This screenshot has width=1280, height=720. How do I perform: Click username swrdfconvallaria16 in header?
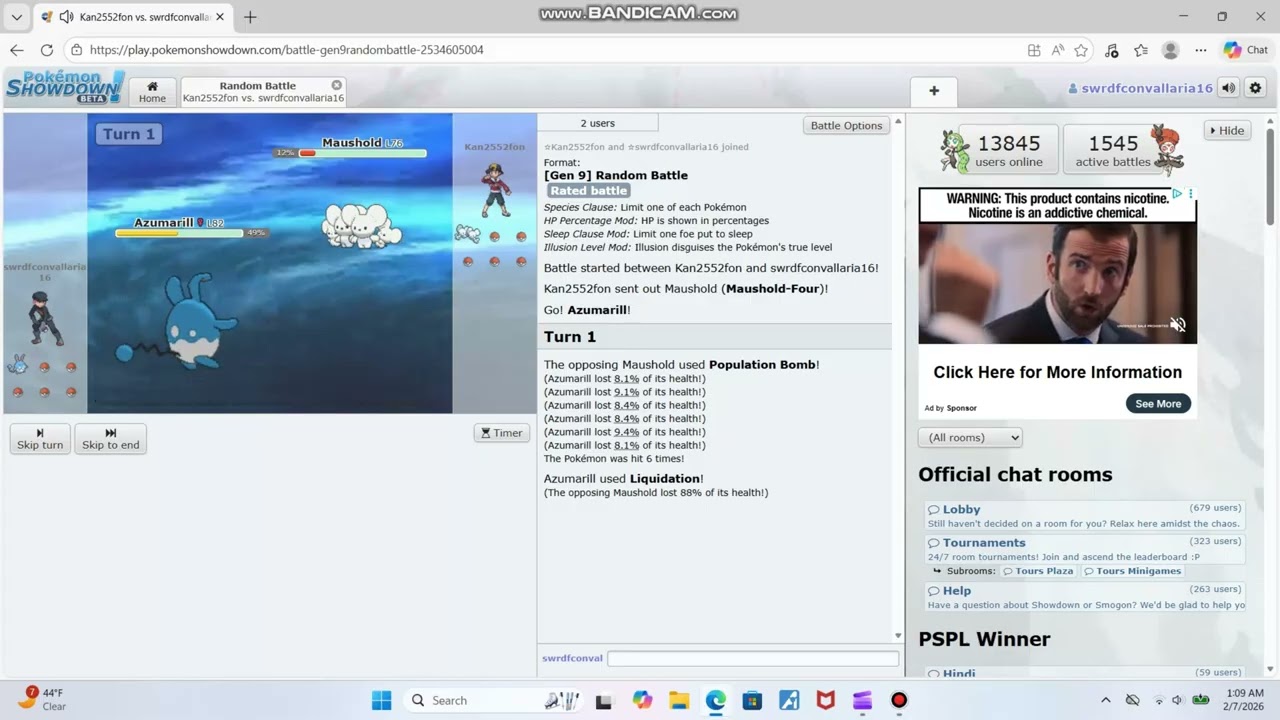point(1140,88)
